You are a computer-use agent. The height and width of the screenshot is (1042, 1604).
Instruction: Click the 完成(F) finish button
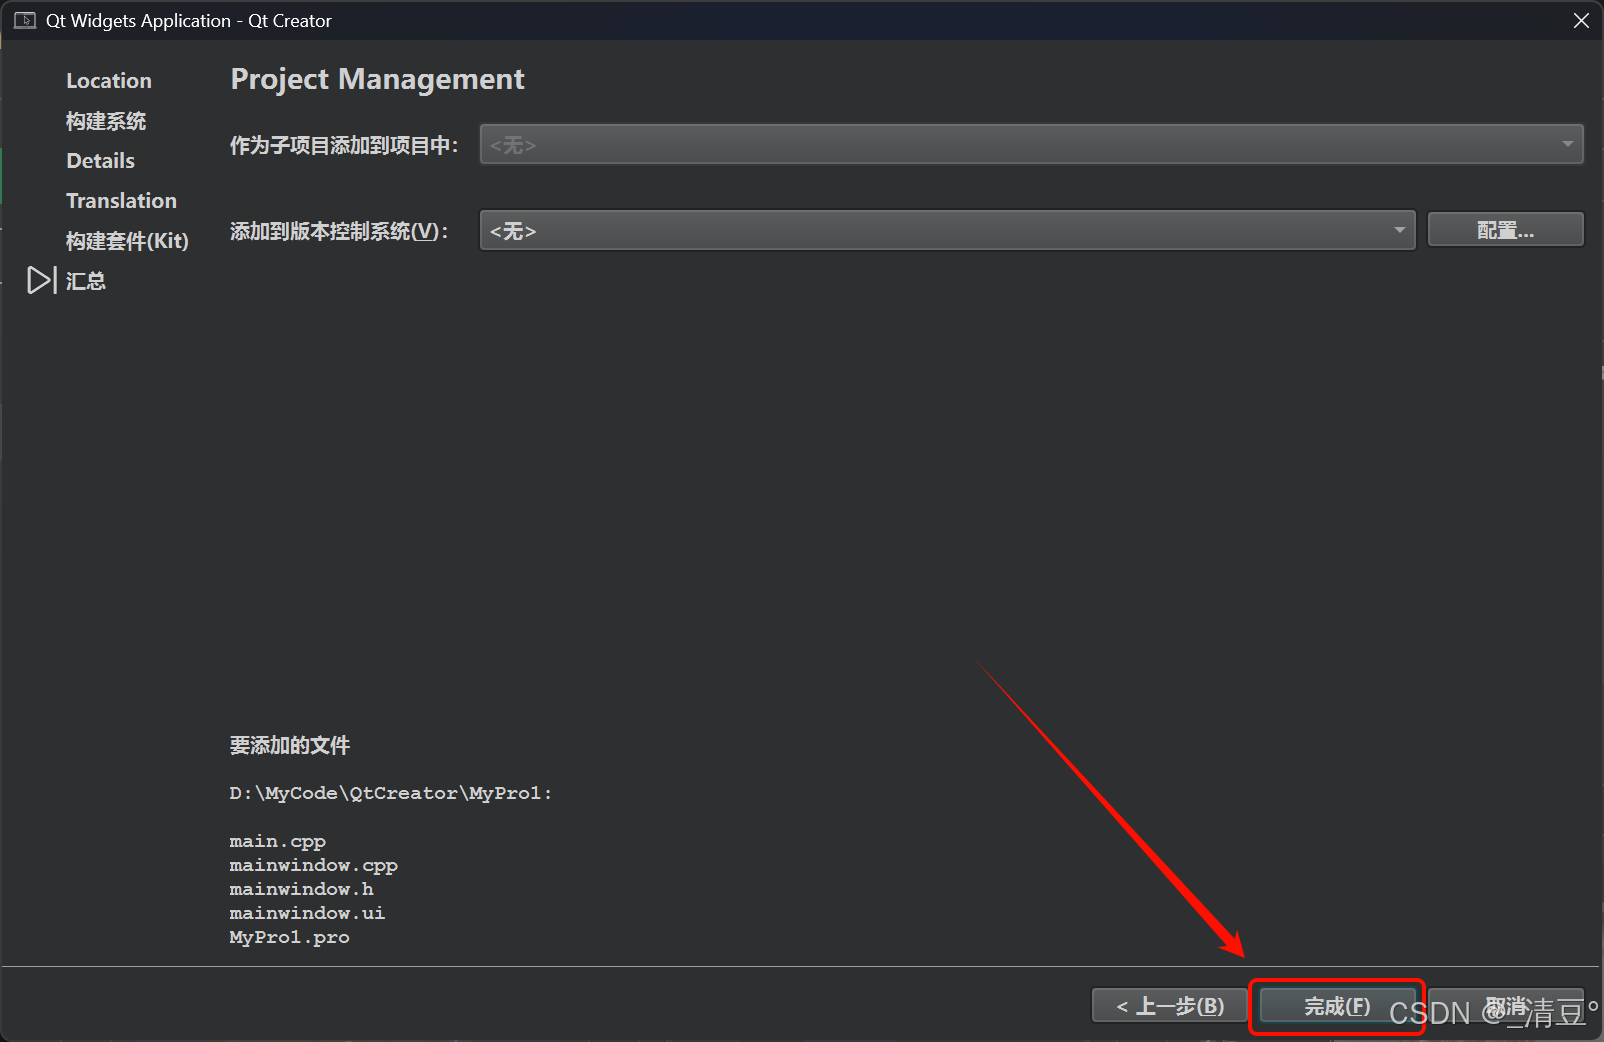pyautogui.click(x=1337, y=1006)
